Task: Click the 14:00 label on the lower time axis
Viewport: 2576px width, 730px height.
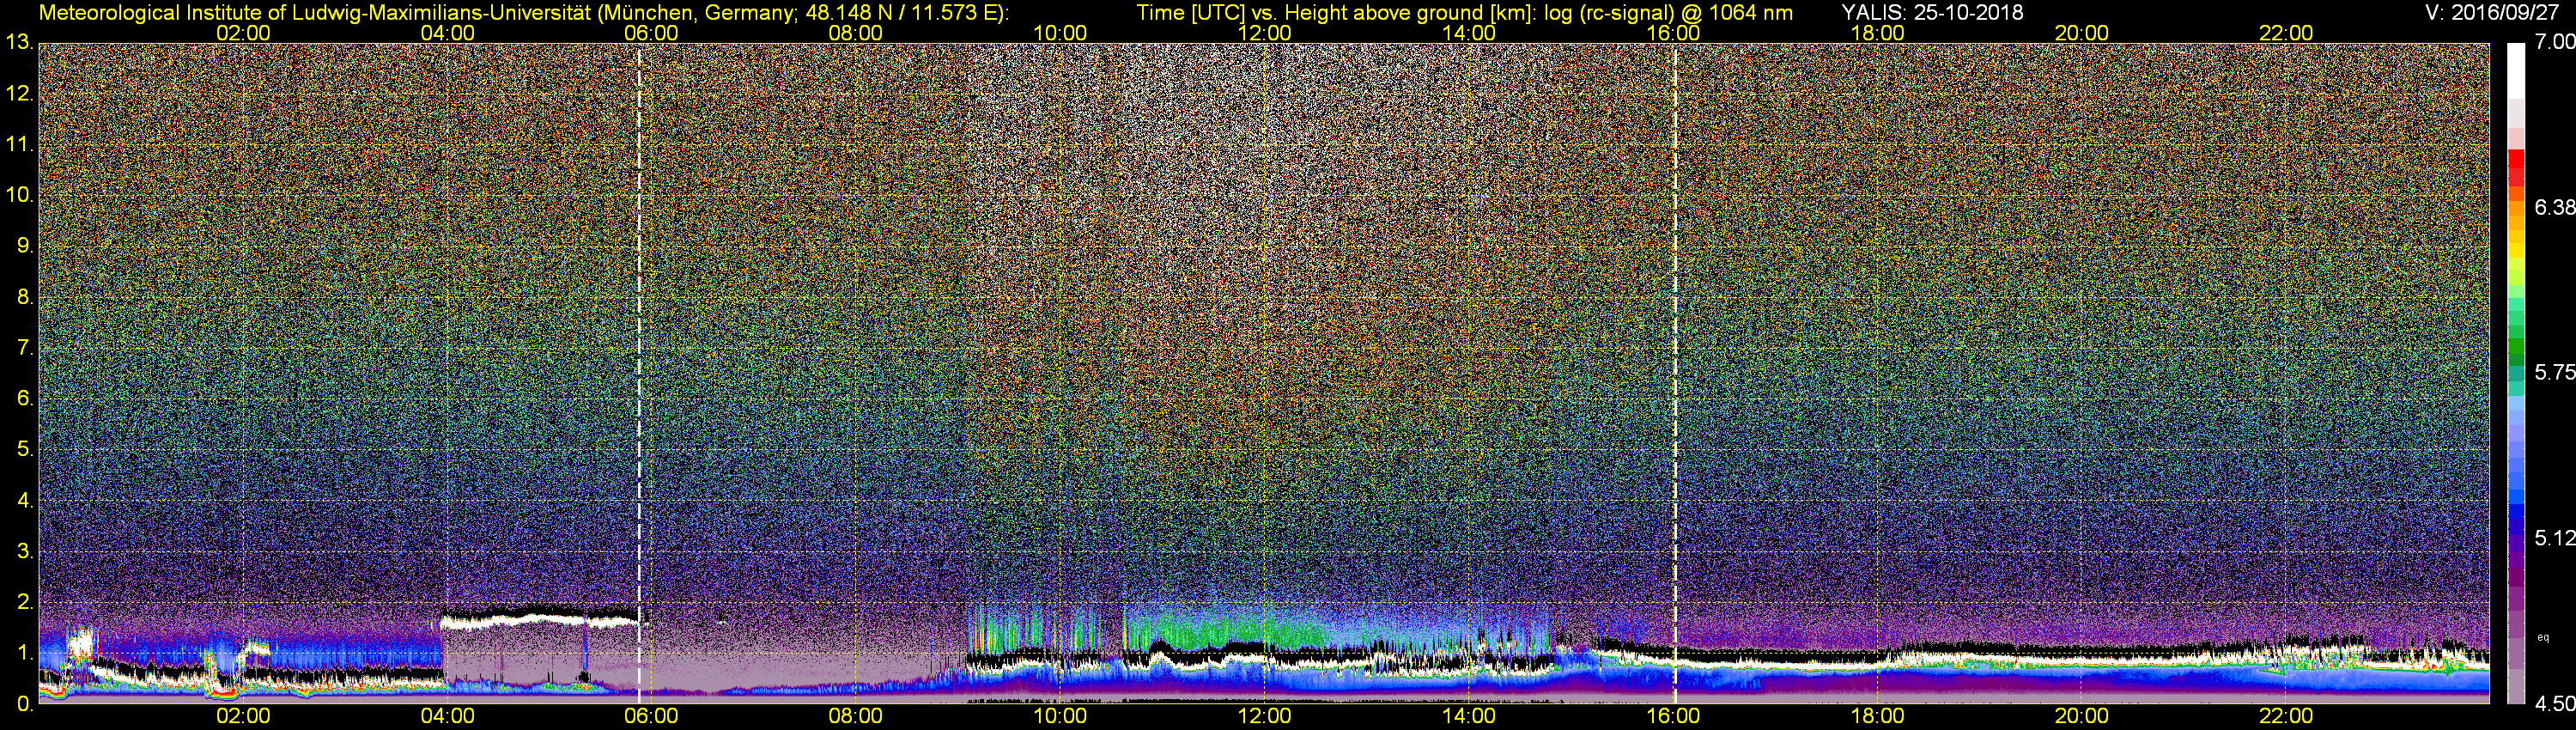Action: pyautogui.click(x=1469, y=717)
